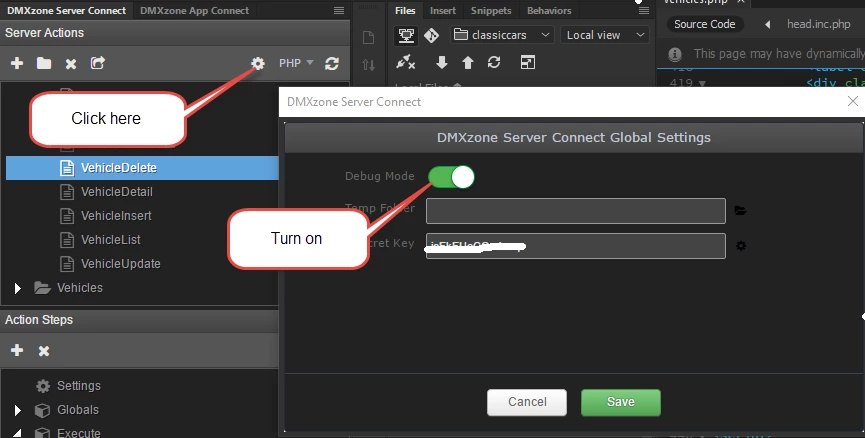Click the connect to remote server plug icon

(x=405, y=62)
